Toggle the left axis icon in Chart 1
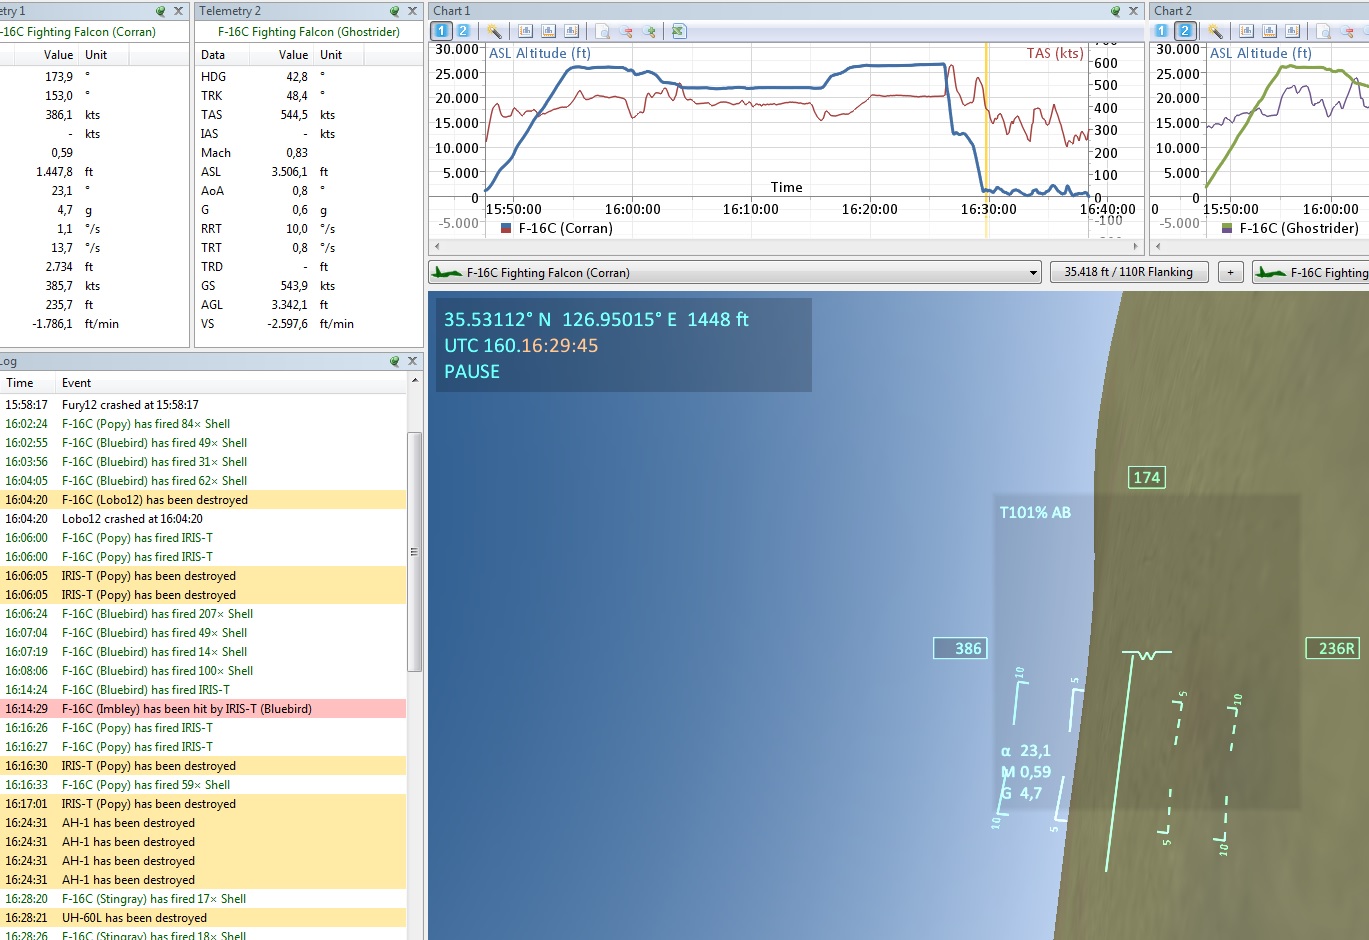The width and height of the screenshot is (1369, 940). (526, 31)
